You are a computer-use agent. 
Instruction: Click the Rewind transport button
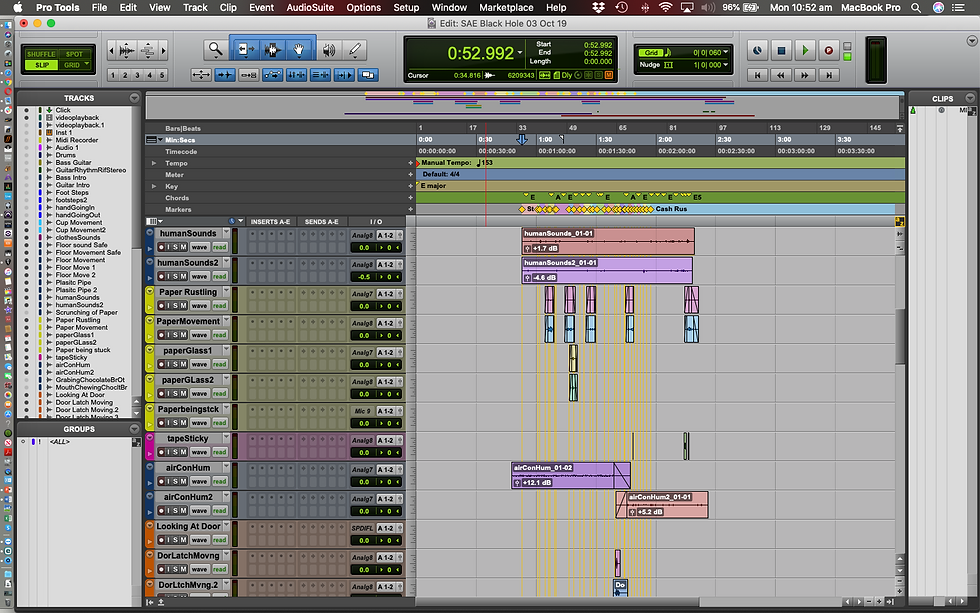(781, 75)
